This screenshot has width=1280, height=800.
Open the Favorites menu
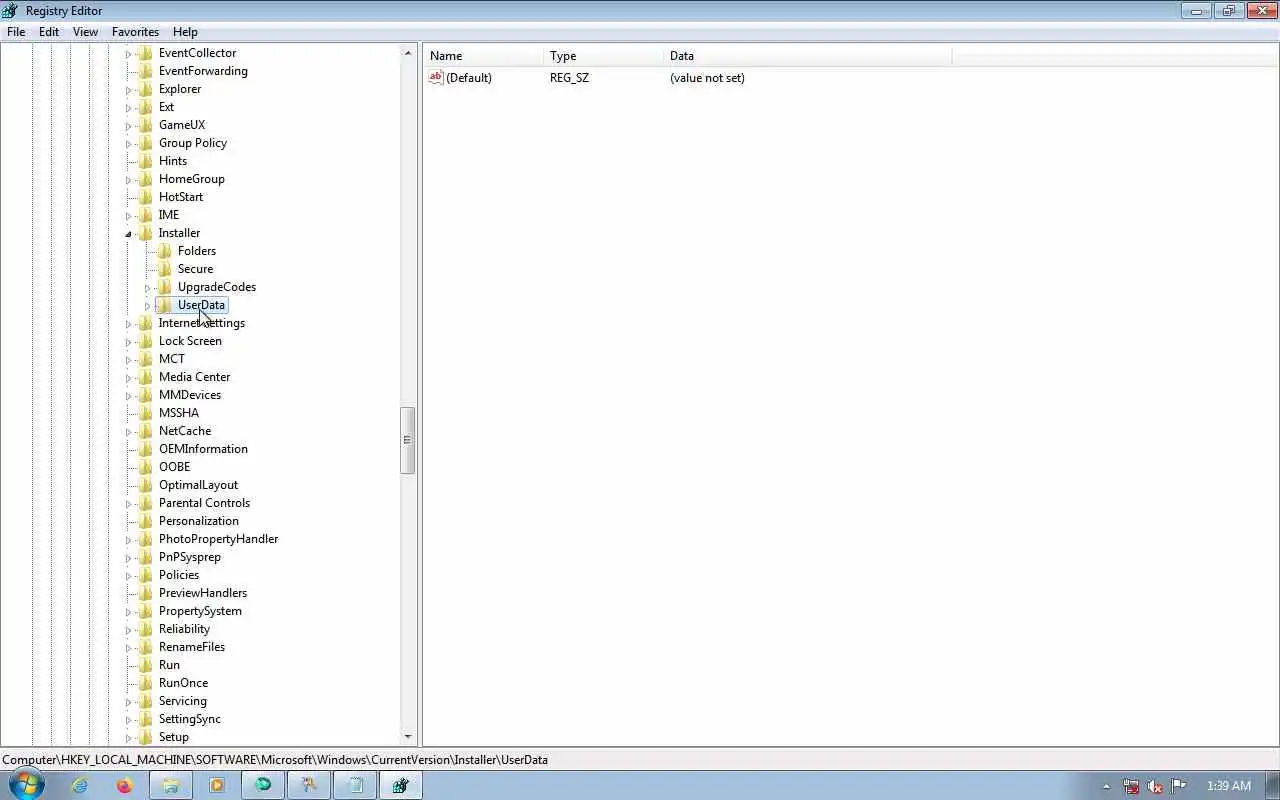pyautogui.click(x=135, y=31)
